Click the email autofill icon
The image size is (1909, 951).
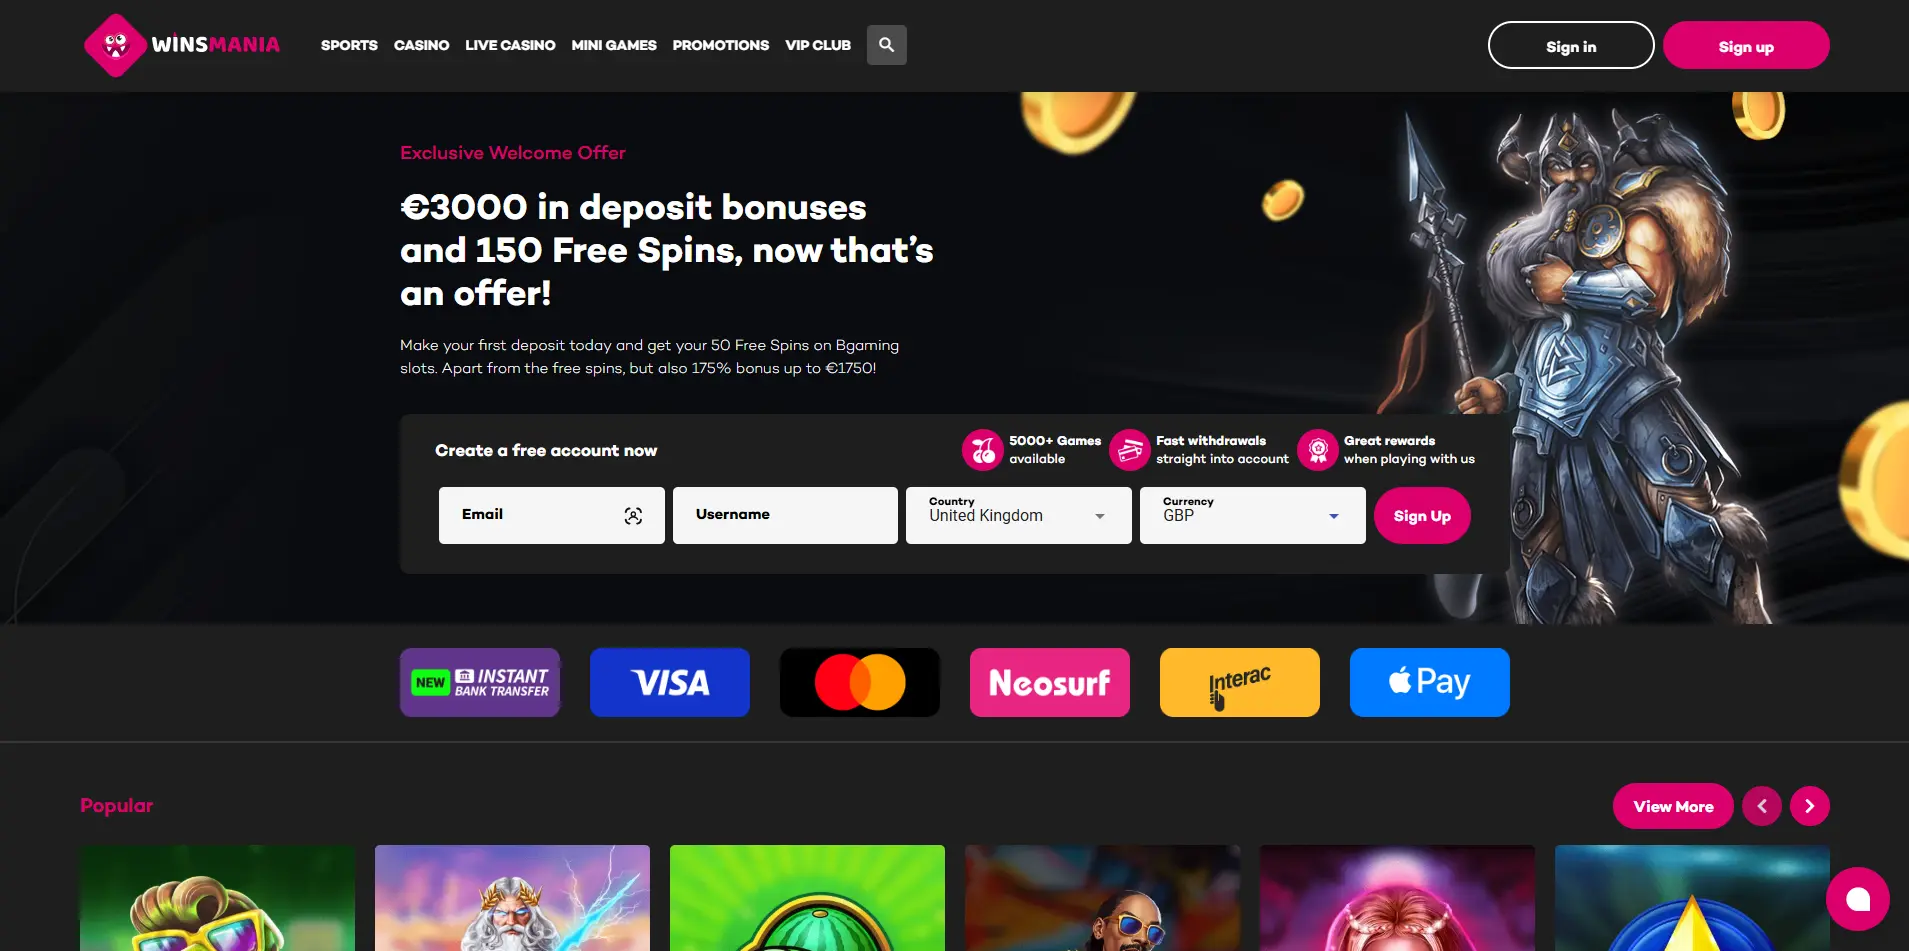633,516
